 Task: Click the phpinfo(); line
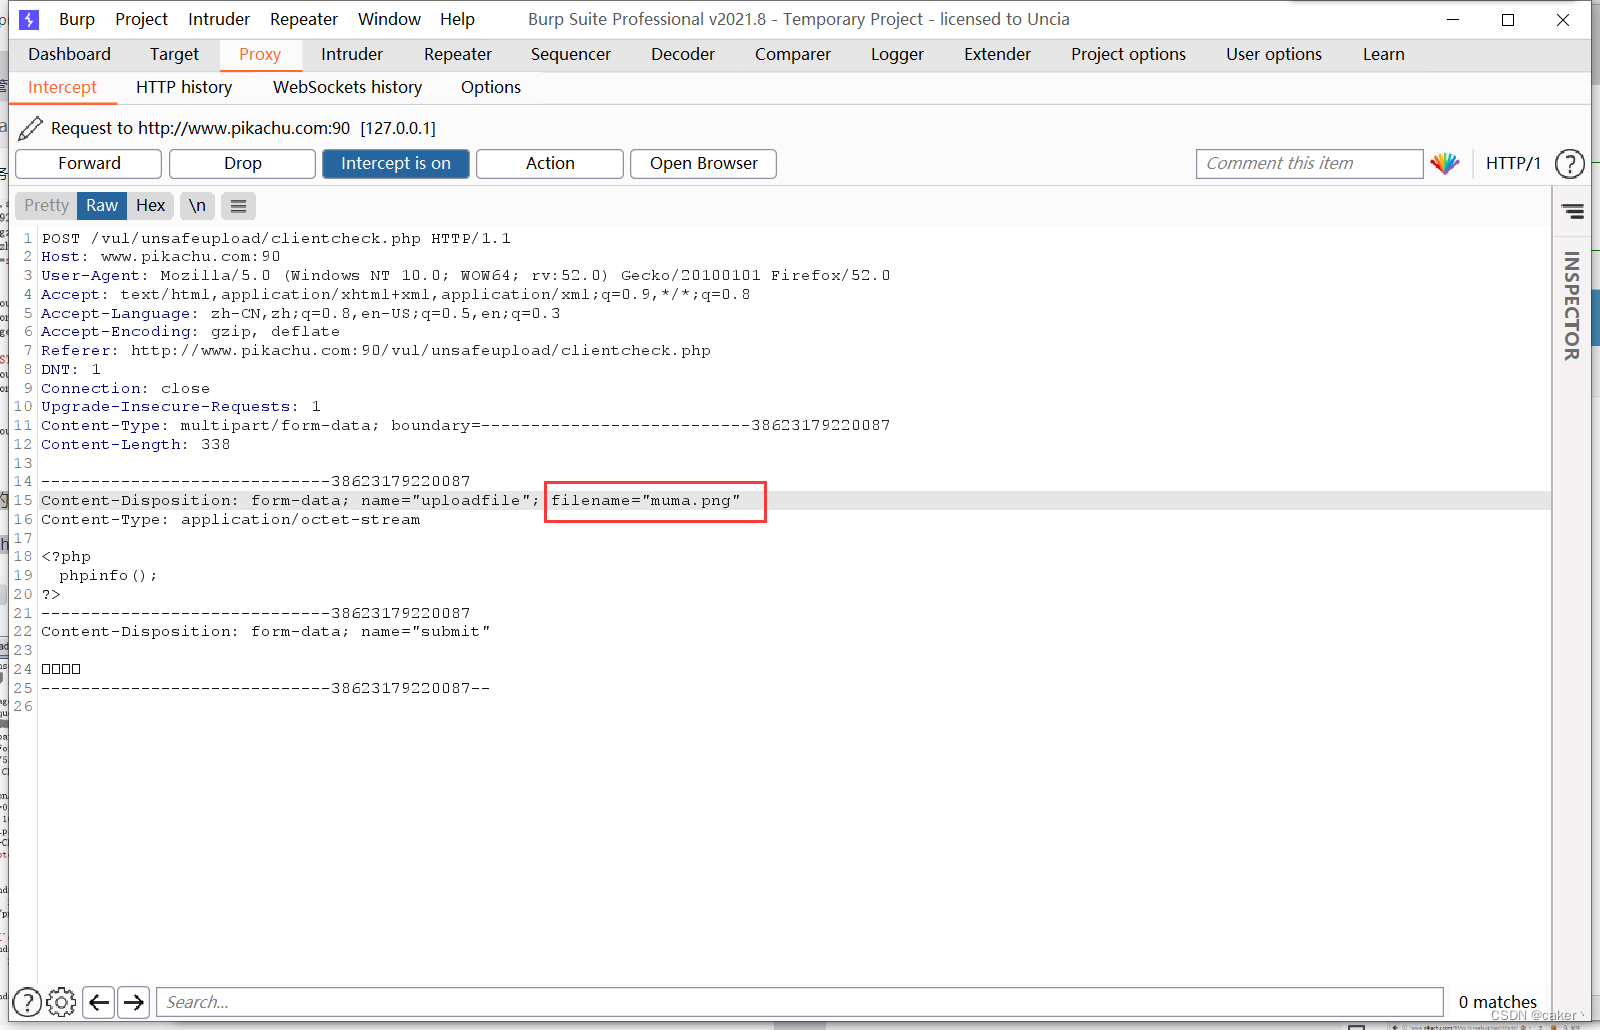108,576
